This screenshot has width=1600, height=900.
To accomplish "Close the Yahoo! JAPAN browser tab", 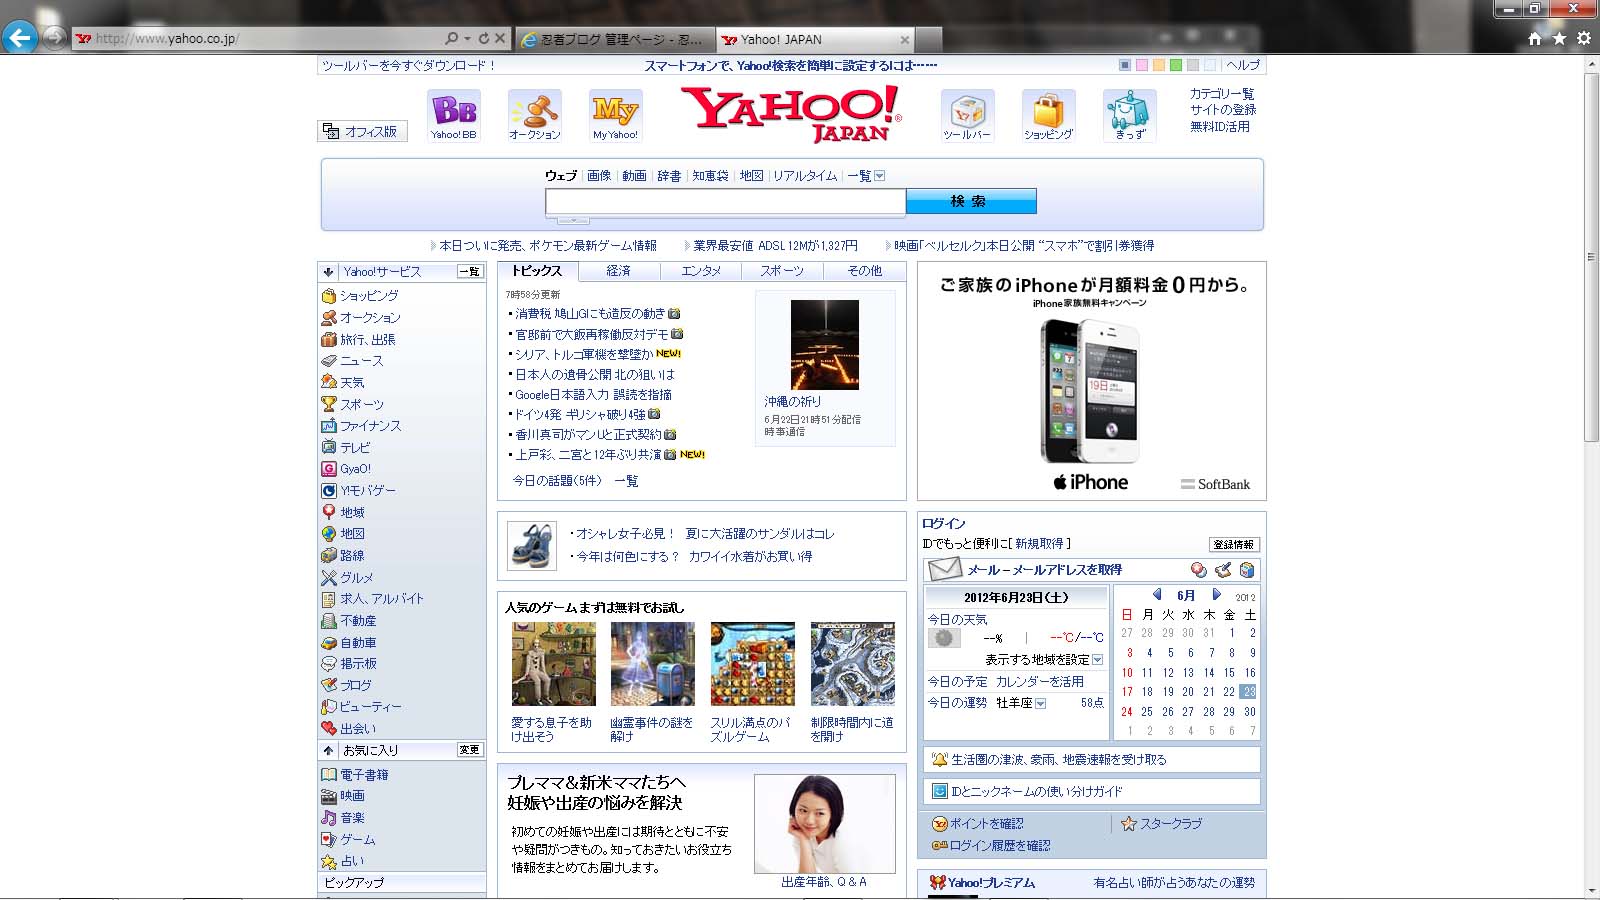I will click(905, 40).
